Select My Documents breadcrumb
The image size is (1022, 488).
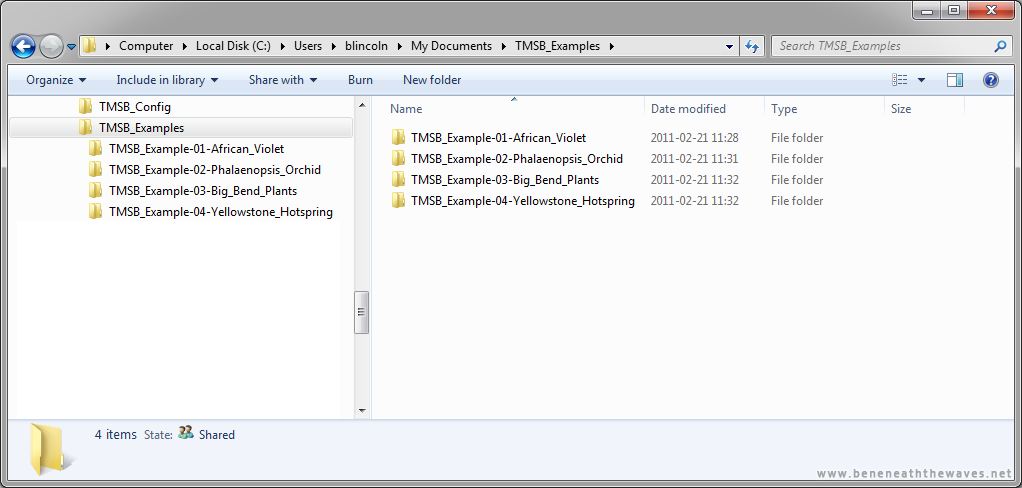(451, 46)
